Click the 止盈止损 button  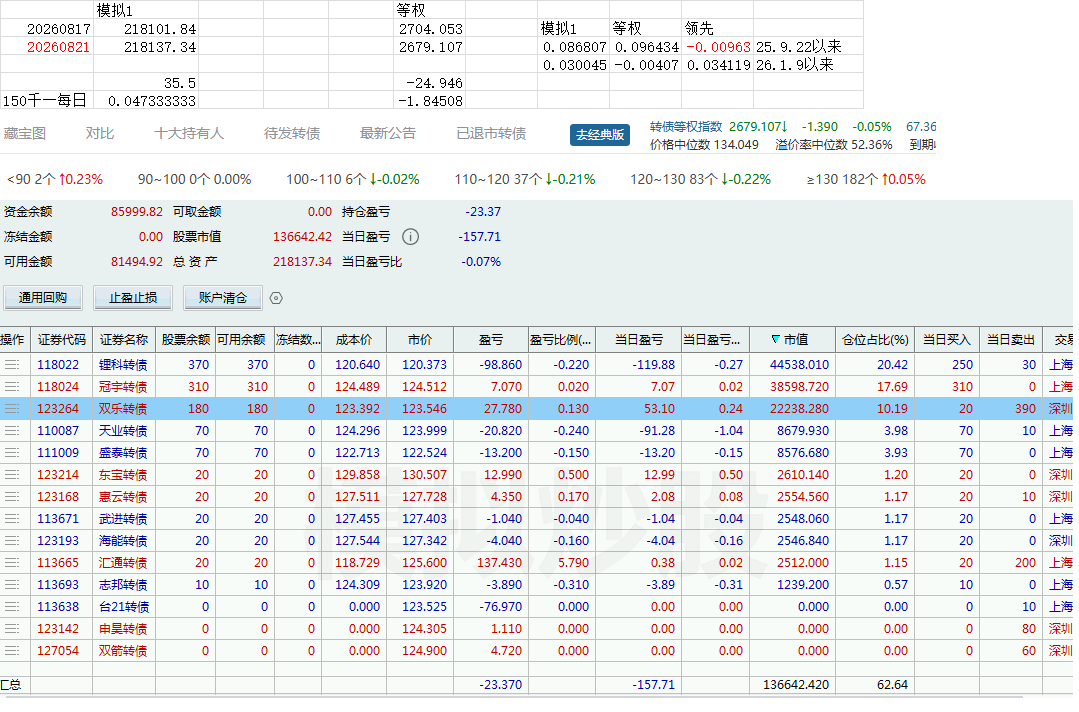[133, 298]
